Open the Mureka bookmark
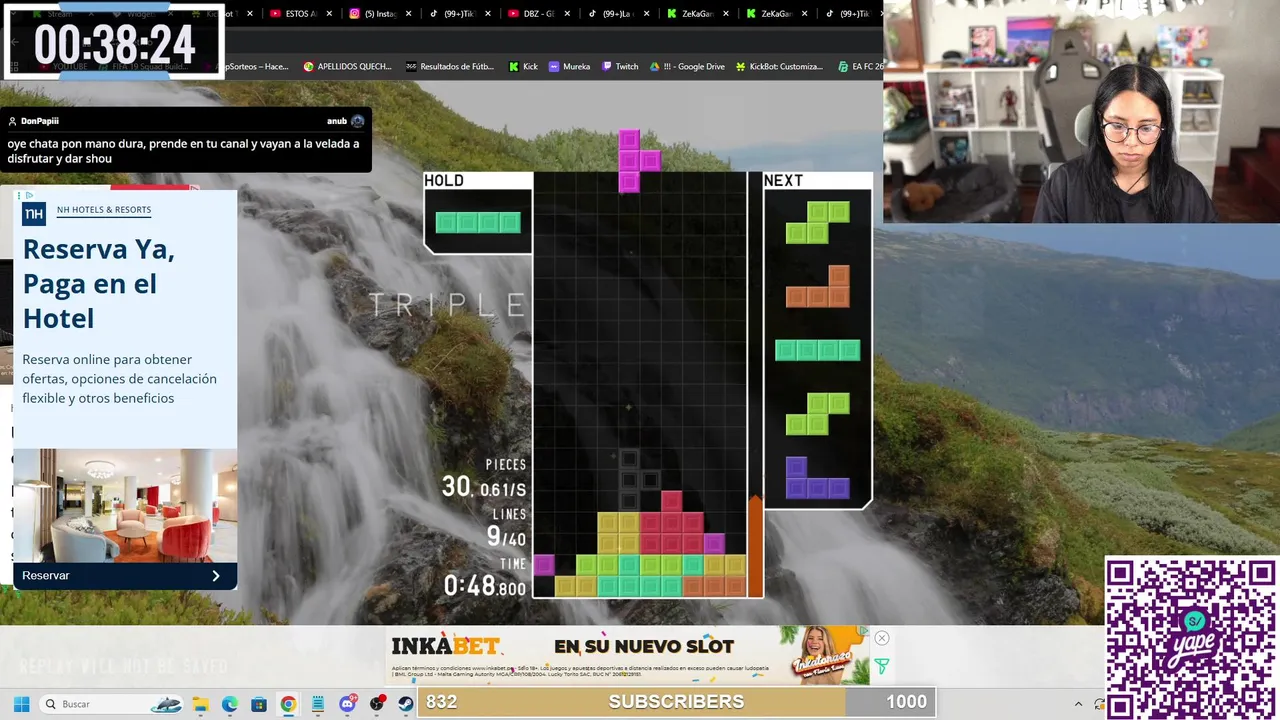Screen dimensions: 1280x720 569,66
